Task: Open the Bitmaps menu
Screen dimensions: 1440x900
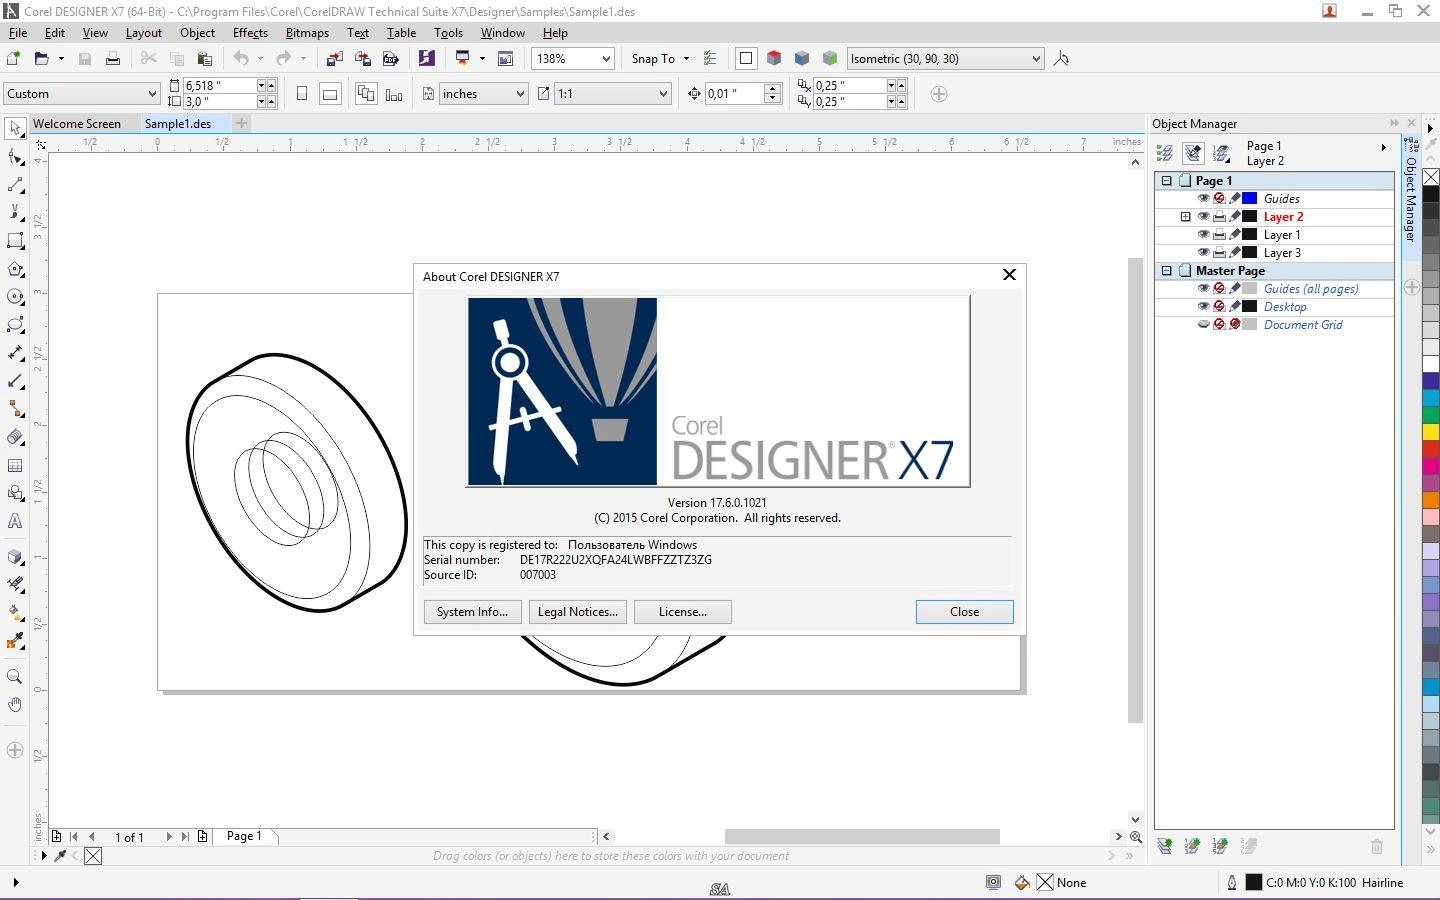Action: pos(307,33)
